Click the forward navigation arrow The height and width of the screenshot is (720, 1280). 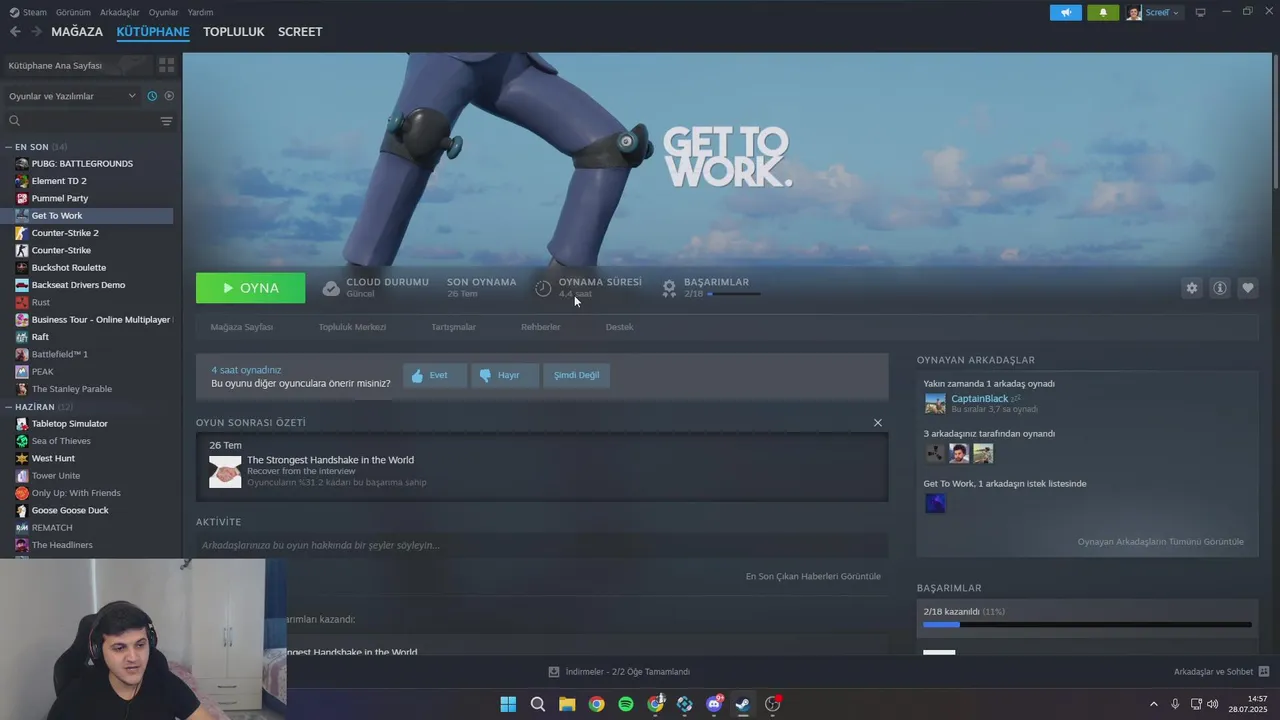point(36,32)
